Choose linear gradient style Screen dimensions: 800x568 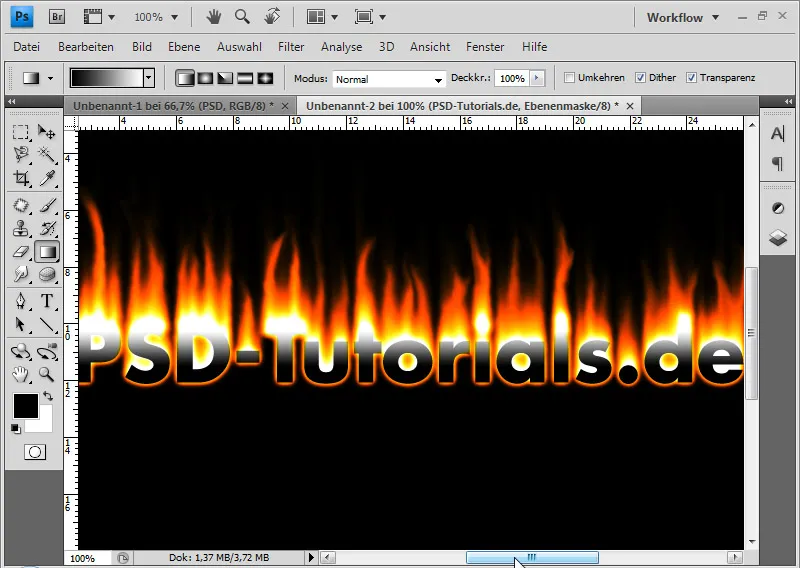[185, 78]
